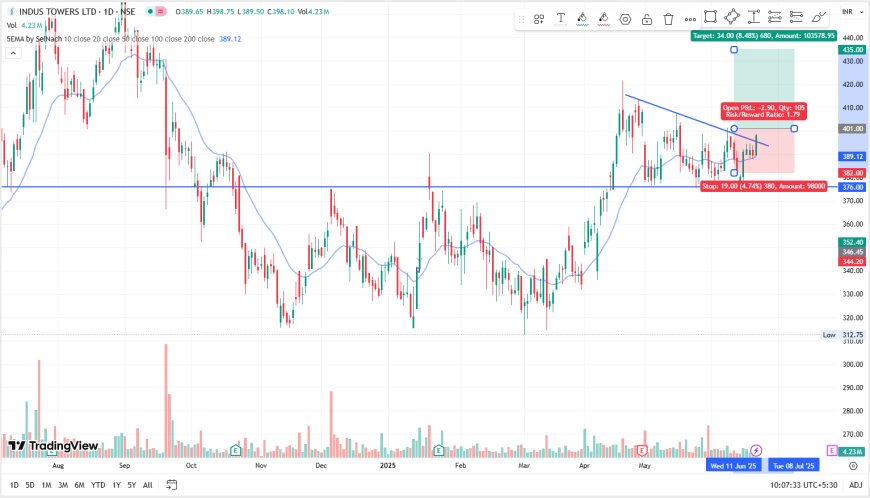Open chart scale settings gear icon
The height and width of the screenshot is (498, 870).
(853, 466)
